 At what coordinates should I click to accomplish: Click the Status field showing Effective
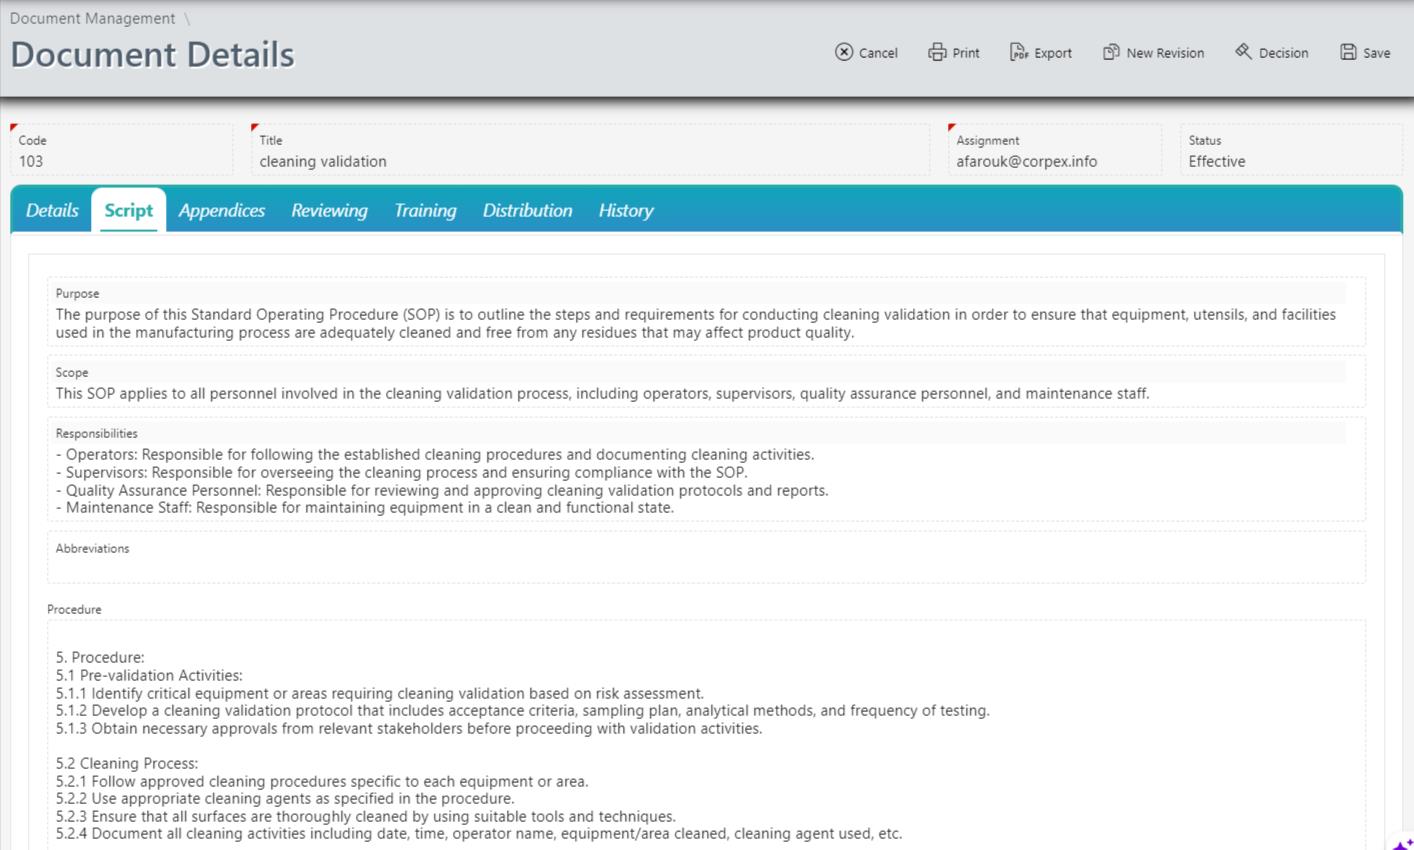click(x=1291, y=151)
